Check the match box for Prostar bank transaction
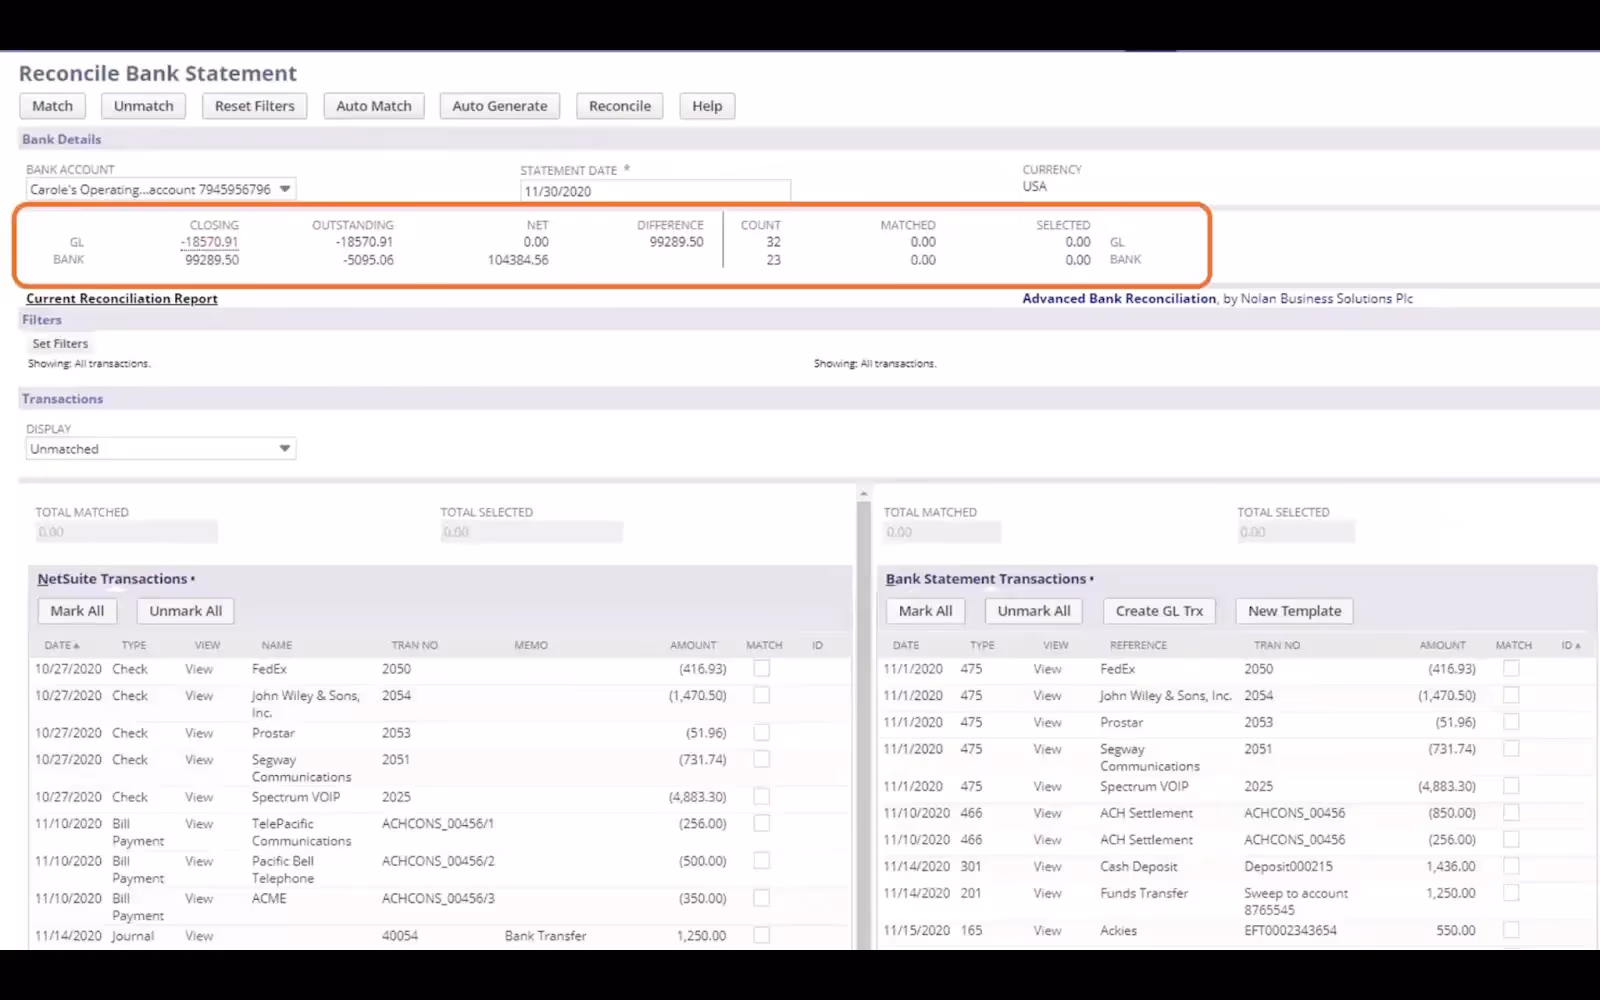This screenshot has height=1000, width=1600. pos(1509,721)
